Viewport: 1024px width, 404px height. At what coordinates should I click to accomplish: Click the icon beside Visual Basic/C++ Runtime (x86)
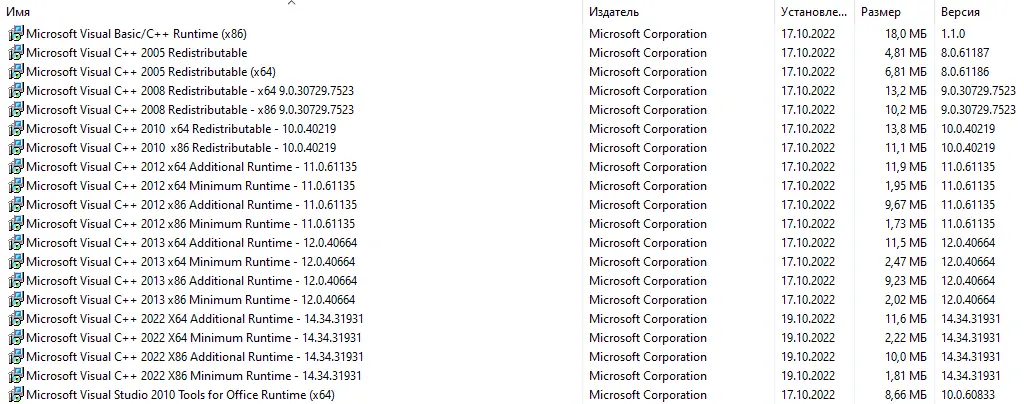point(16,34)
